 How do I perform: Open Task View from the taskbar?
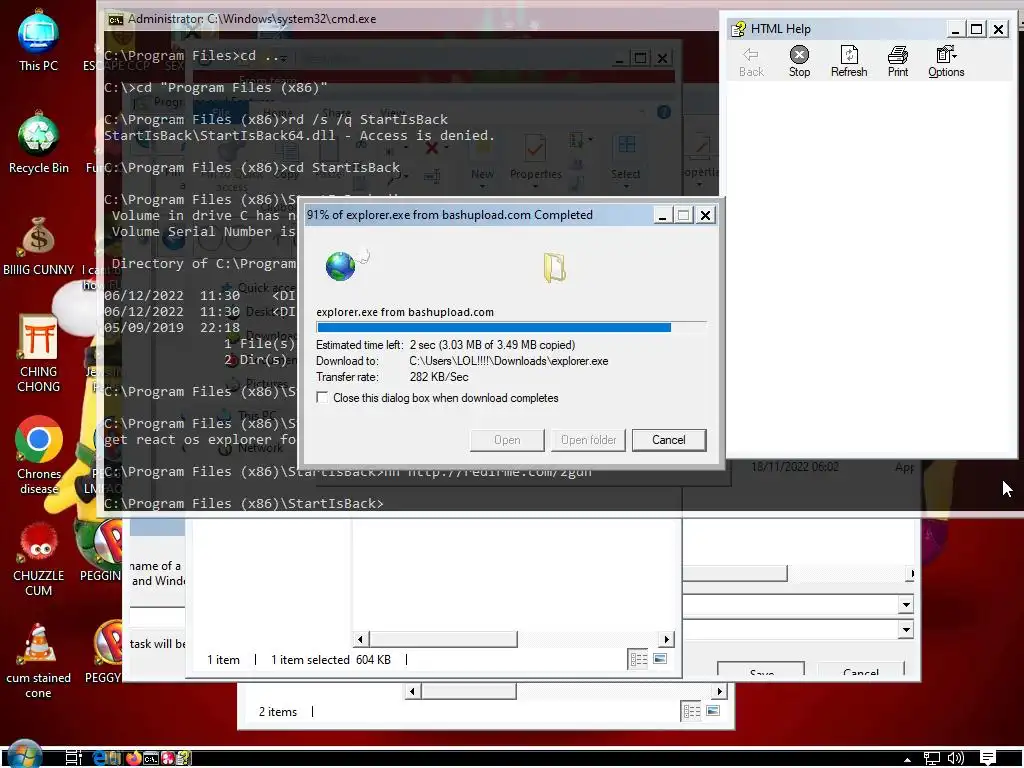(x=74, y=758)
